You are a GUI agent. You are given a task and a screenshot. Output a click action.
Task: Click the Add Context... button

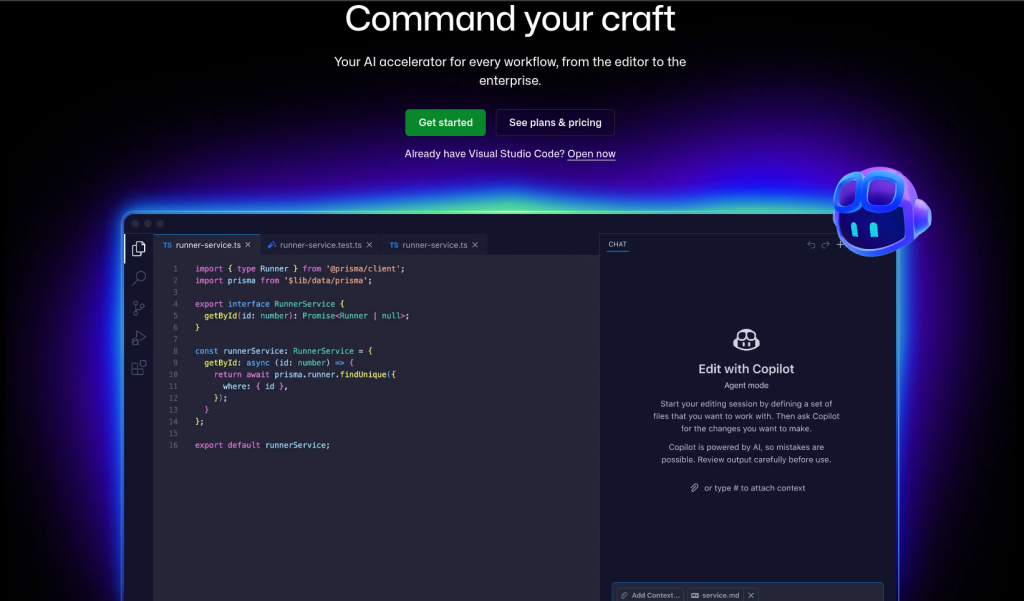(x=650, y=595)
